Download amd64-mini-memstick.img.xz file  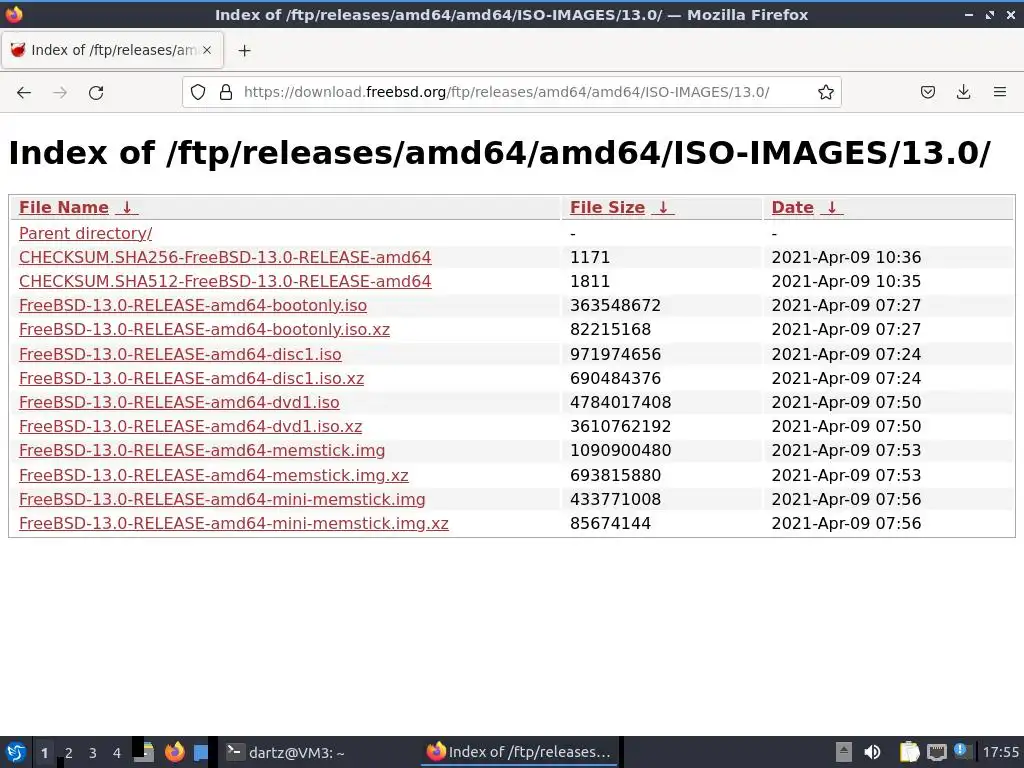(x=234, y=524)
